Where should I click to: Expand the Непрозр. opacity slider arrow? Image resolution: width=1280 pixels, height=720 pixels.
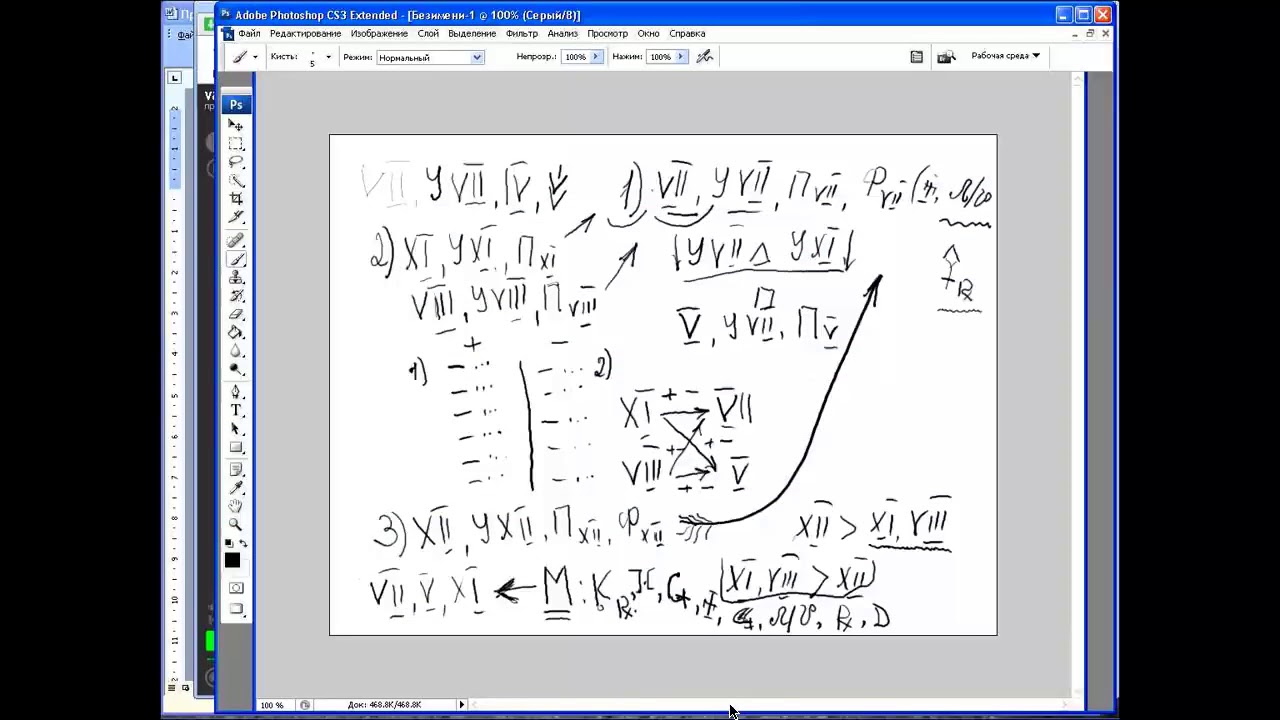coord(596,57)
